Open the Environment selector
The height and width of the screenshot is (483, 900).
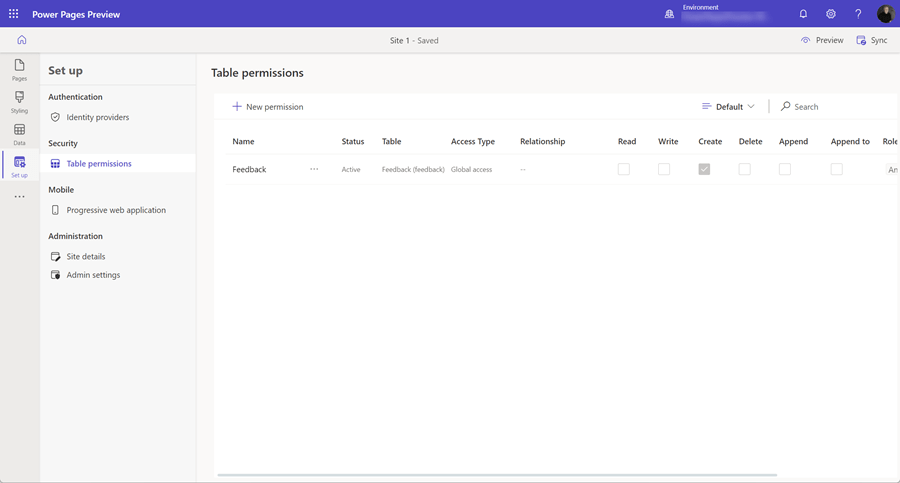pos(715,14)
